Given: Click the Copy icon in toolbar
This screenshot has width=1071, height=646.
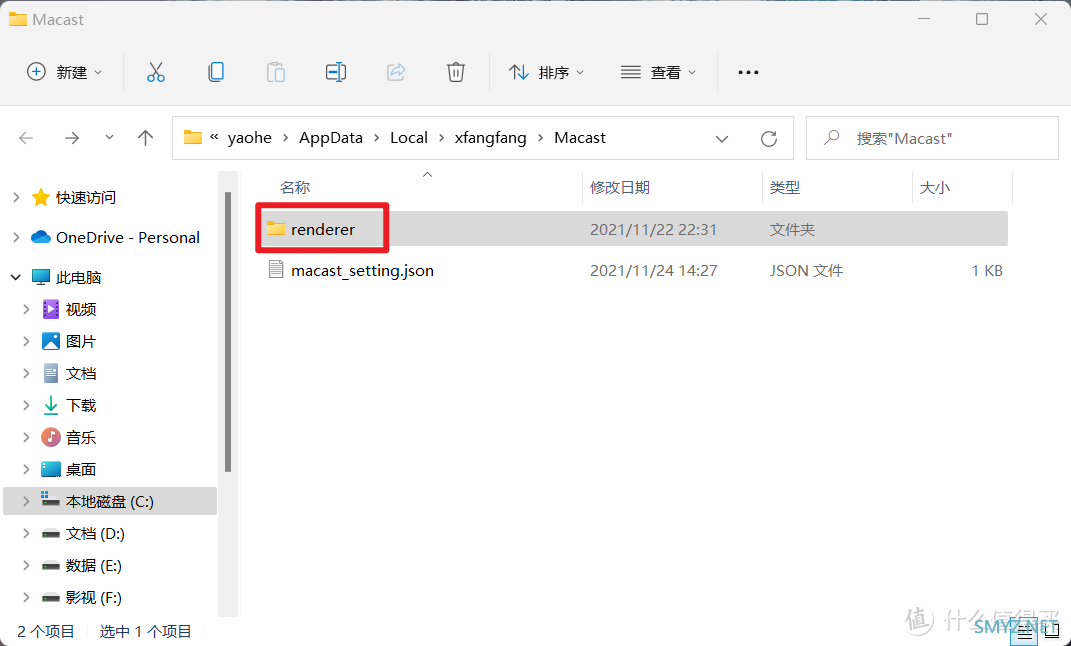Looking at the screenshot, I should (x=216, y=72).
